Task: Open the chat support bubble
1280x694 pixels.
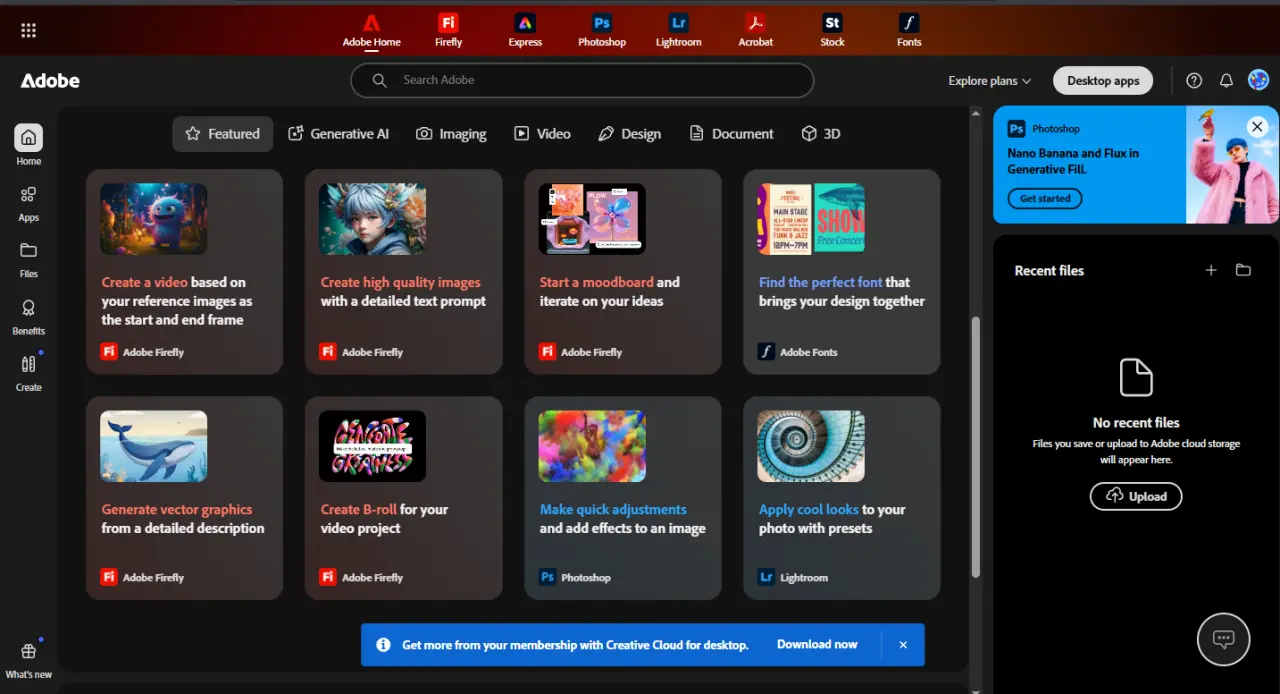Action: click(x=1223, y=639)
